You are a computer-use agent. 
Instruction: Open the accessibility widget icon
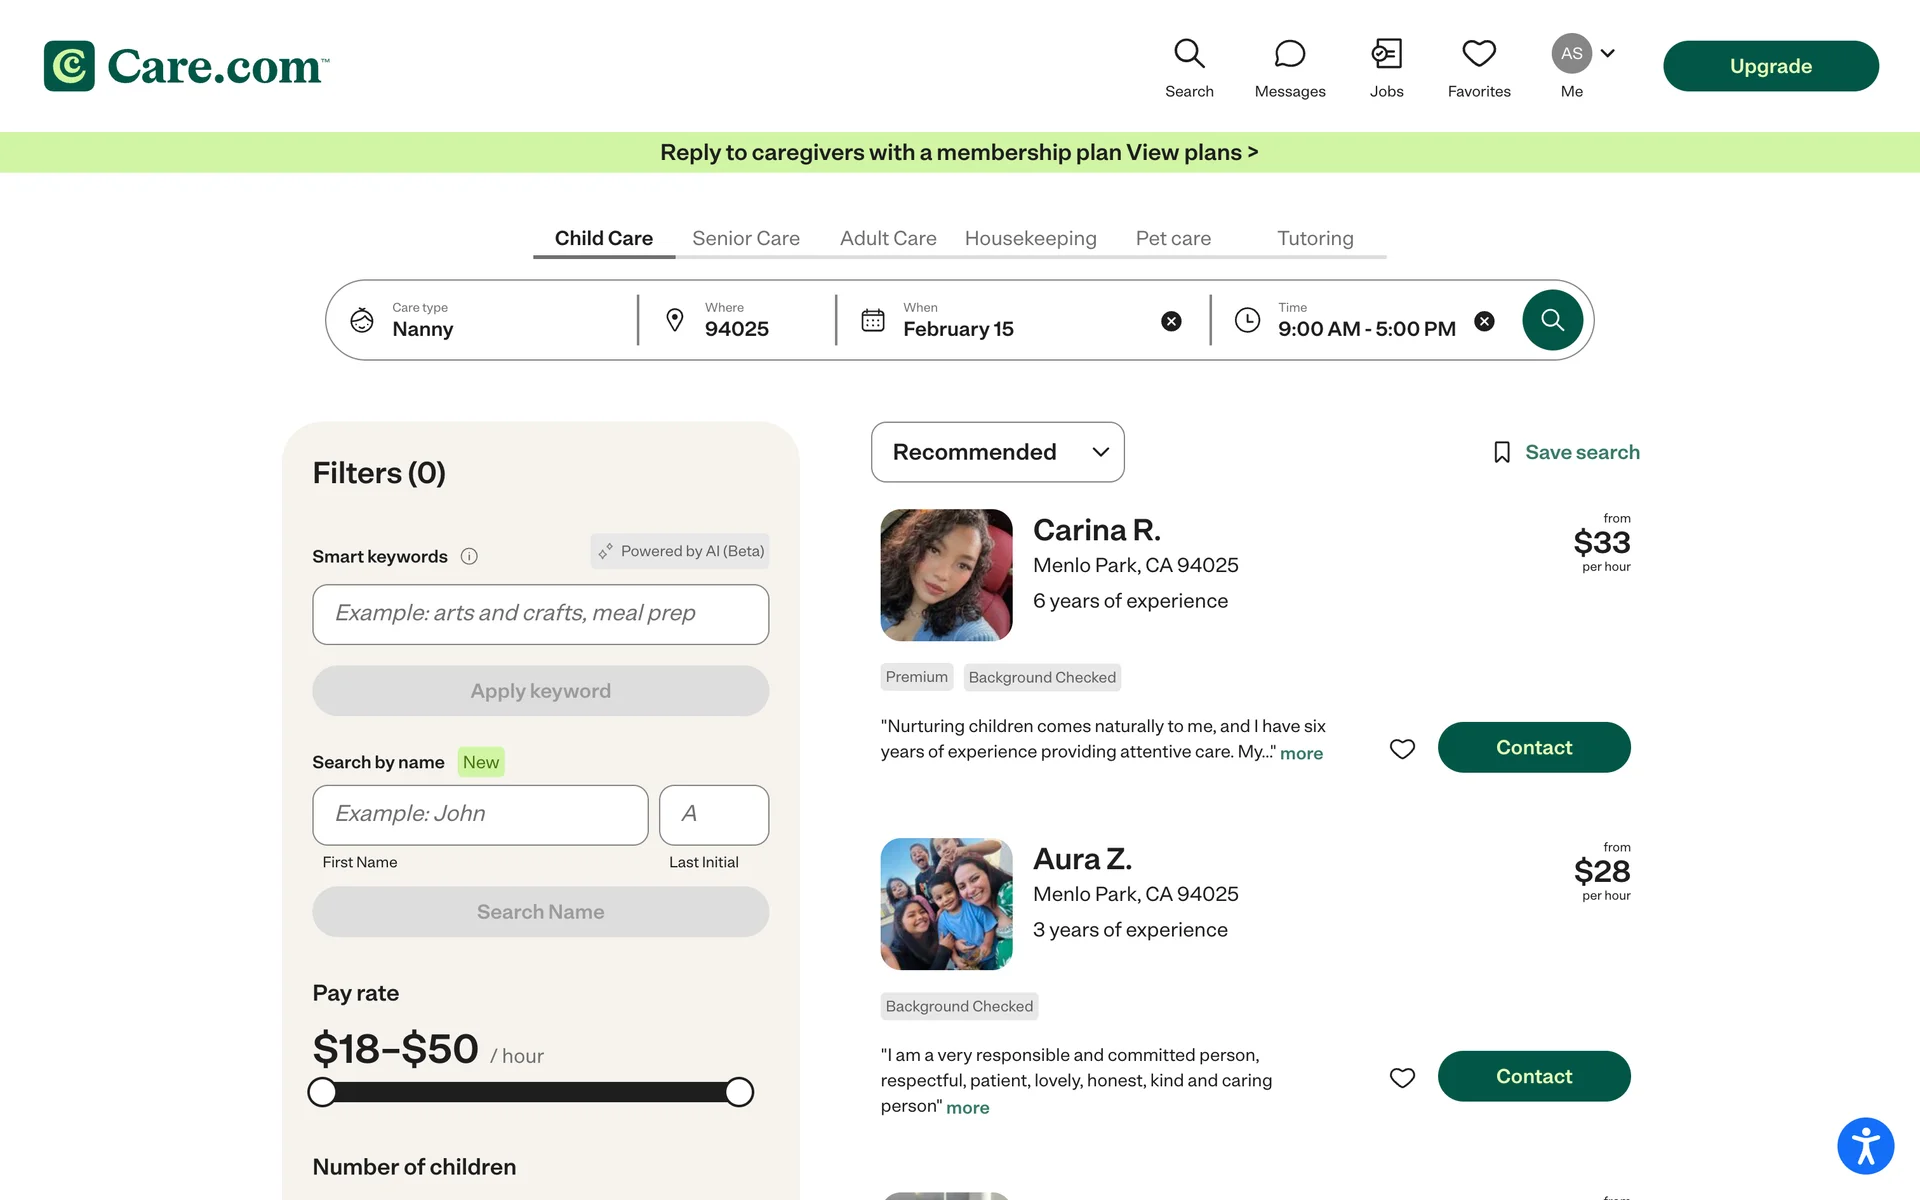pos(1865,1145)
